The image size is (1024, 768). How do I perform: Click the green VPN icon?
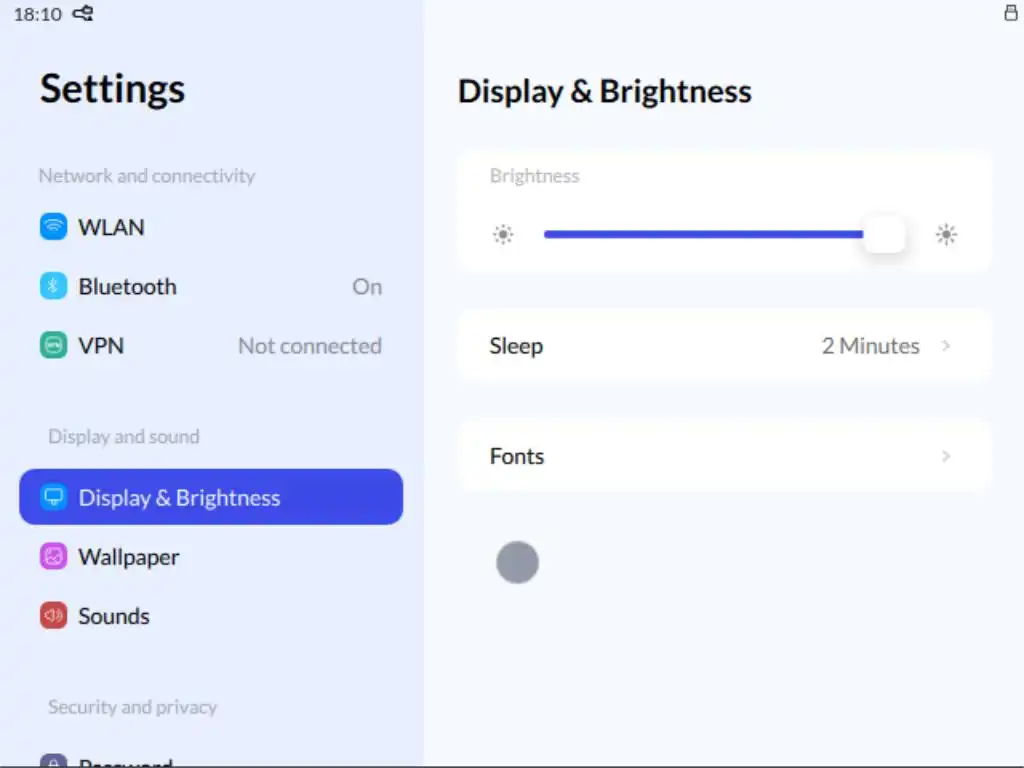point(53,346)
